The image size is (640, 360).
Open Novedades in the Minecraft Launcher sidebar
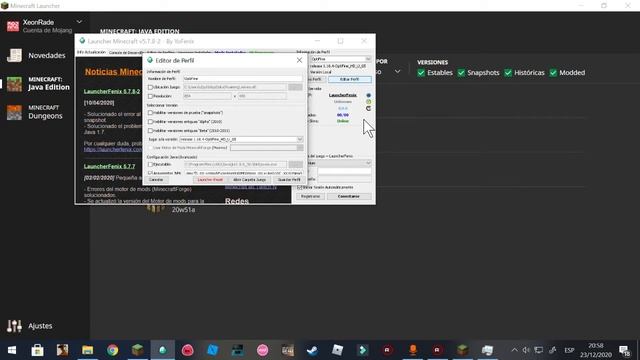point(37,56)
